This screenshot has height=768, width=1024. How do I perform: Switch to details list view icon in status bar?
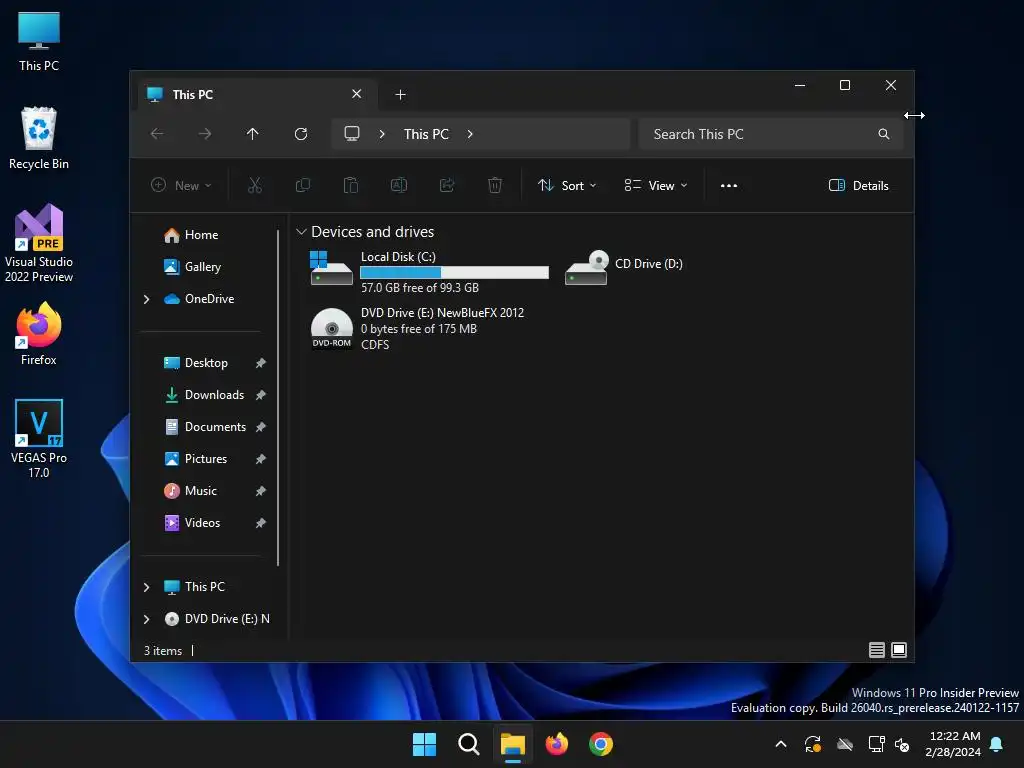coord(876,650)
